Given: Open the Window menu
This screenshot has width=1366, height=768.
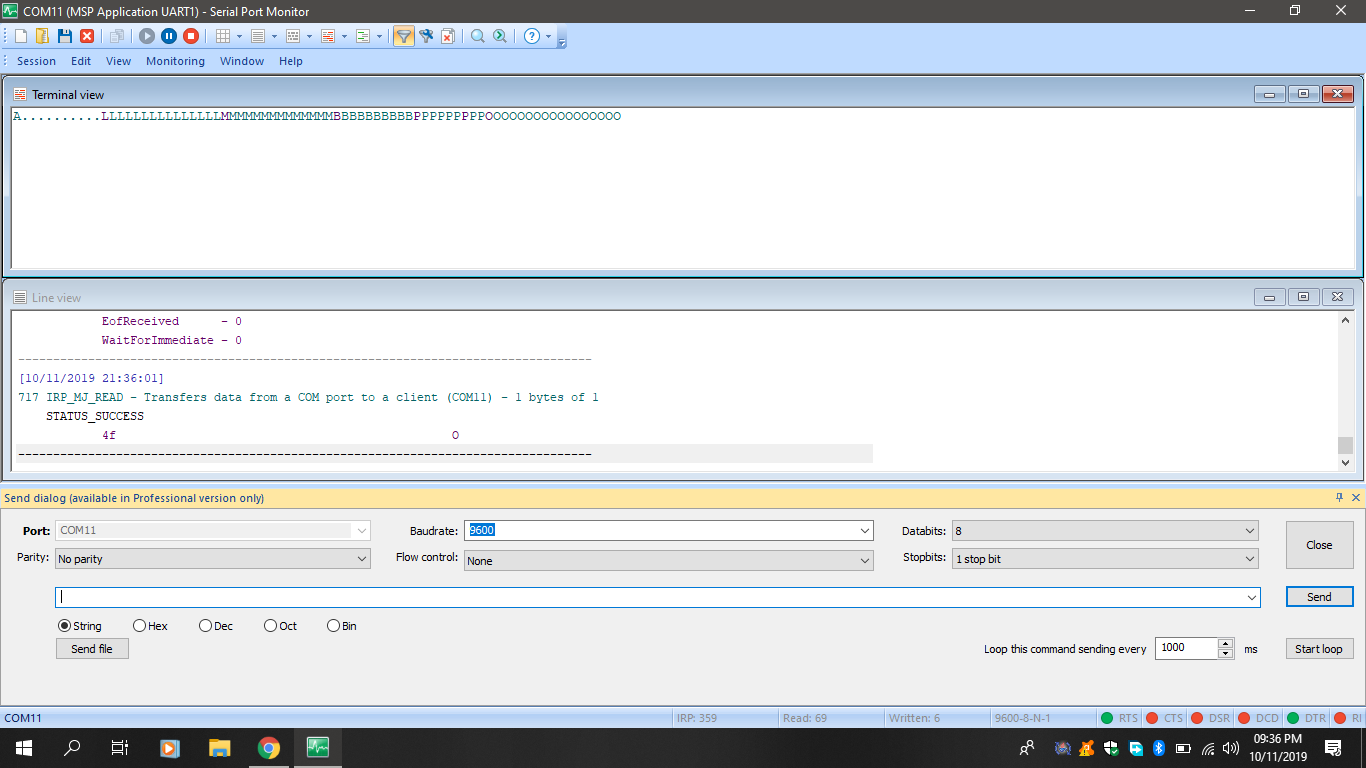Looking at the screenshot, I should click(x=242, y=61).
